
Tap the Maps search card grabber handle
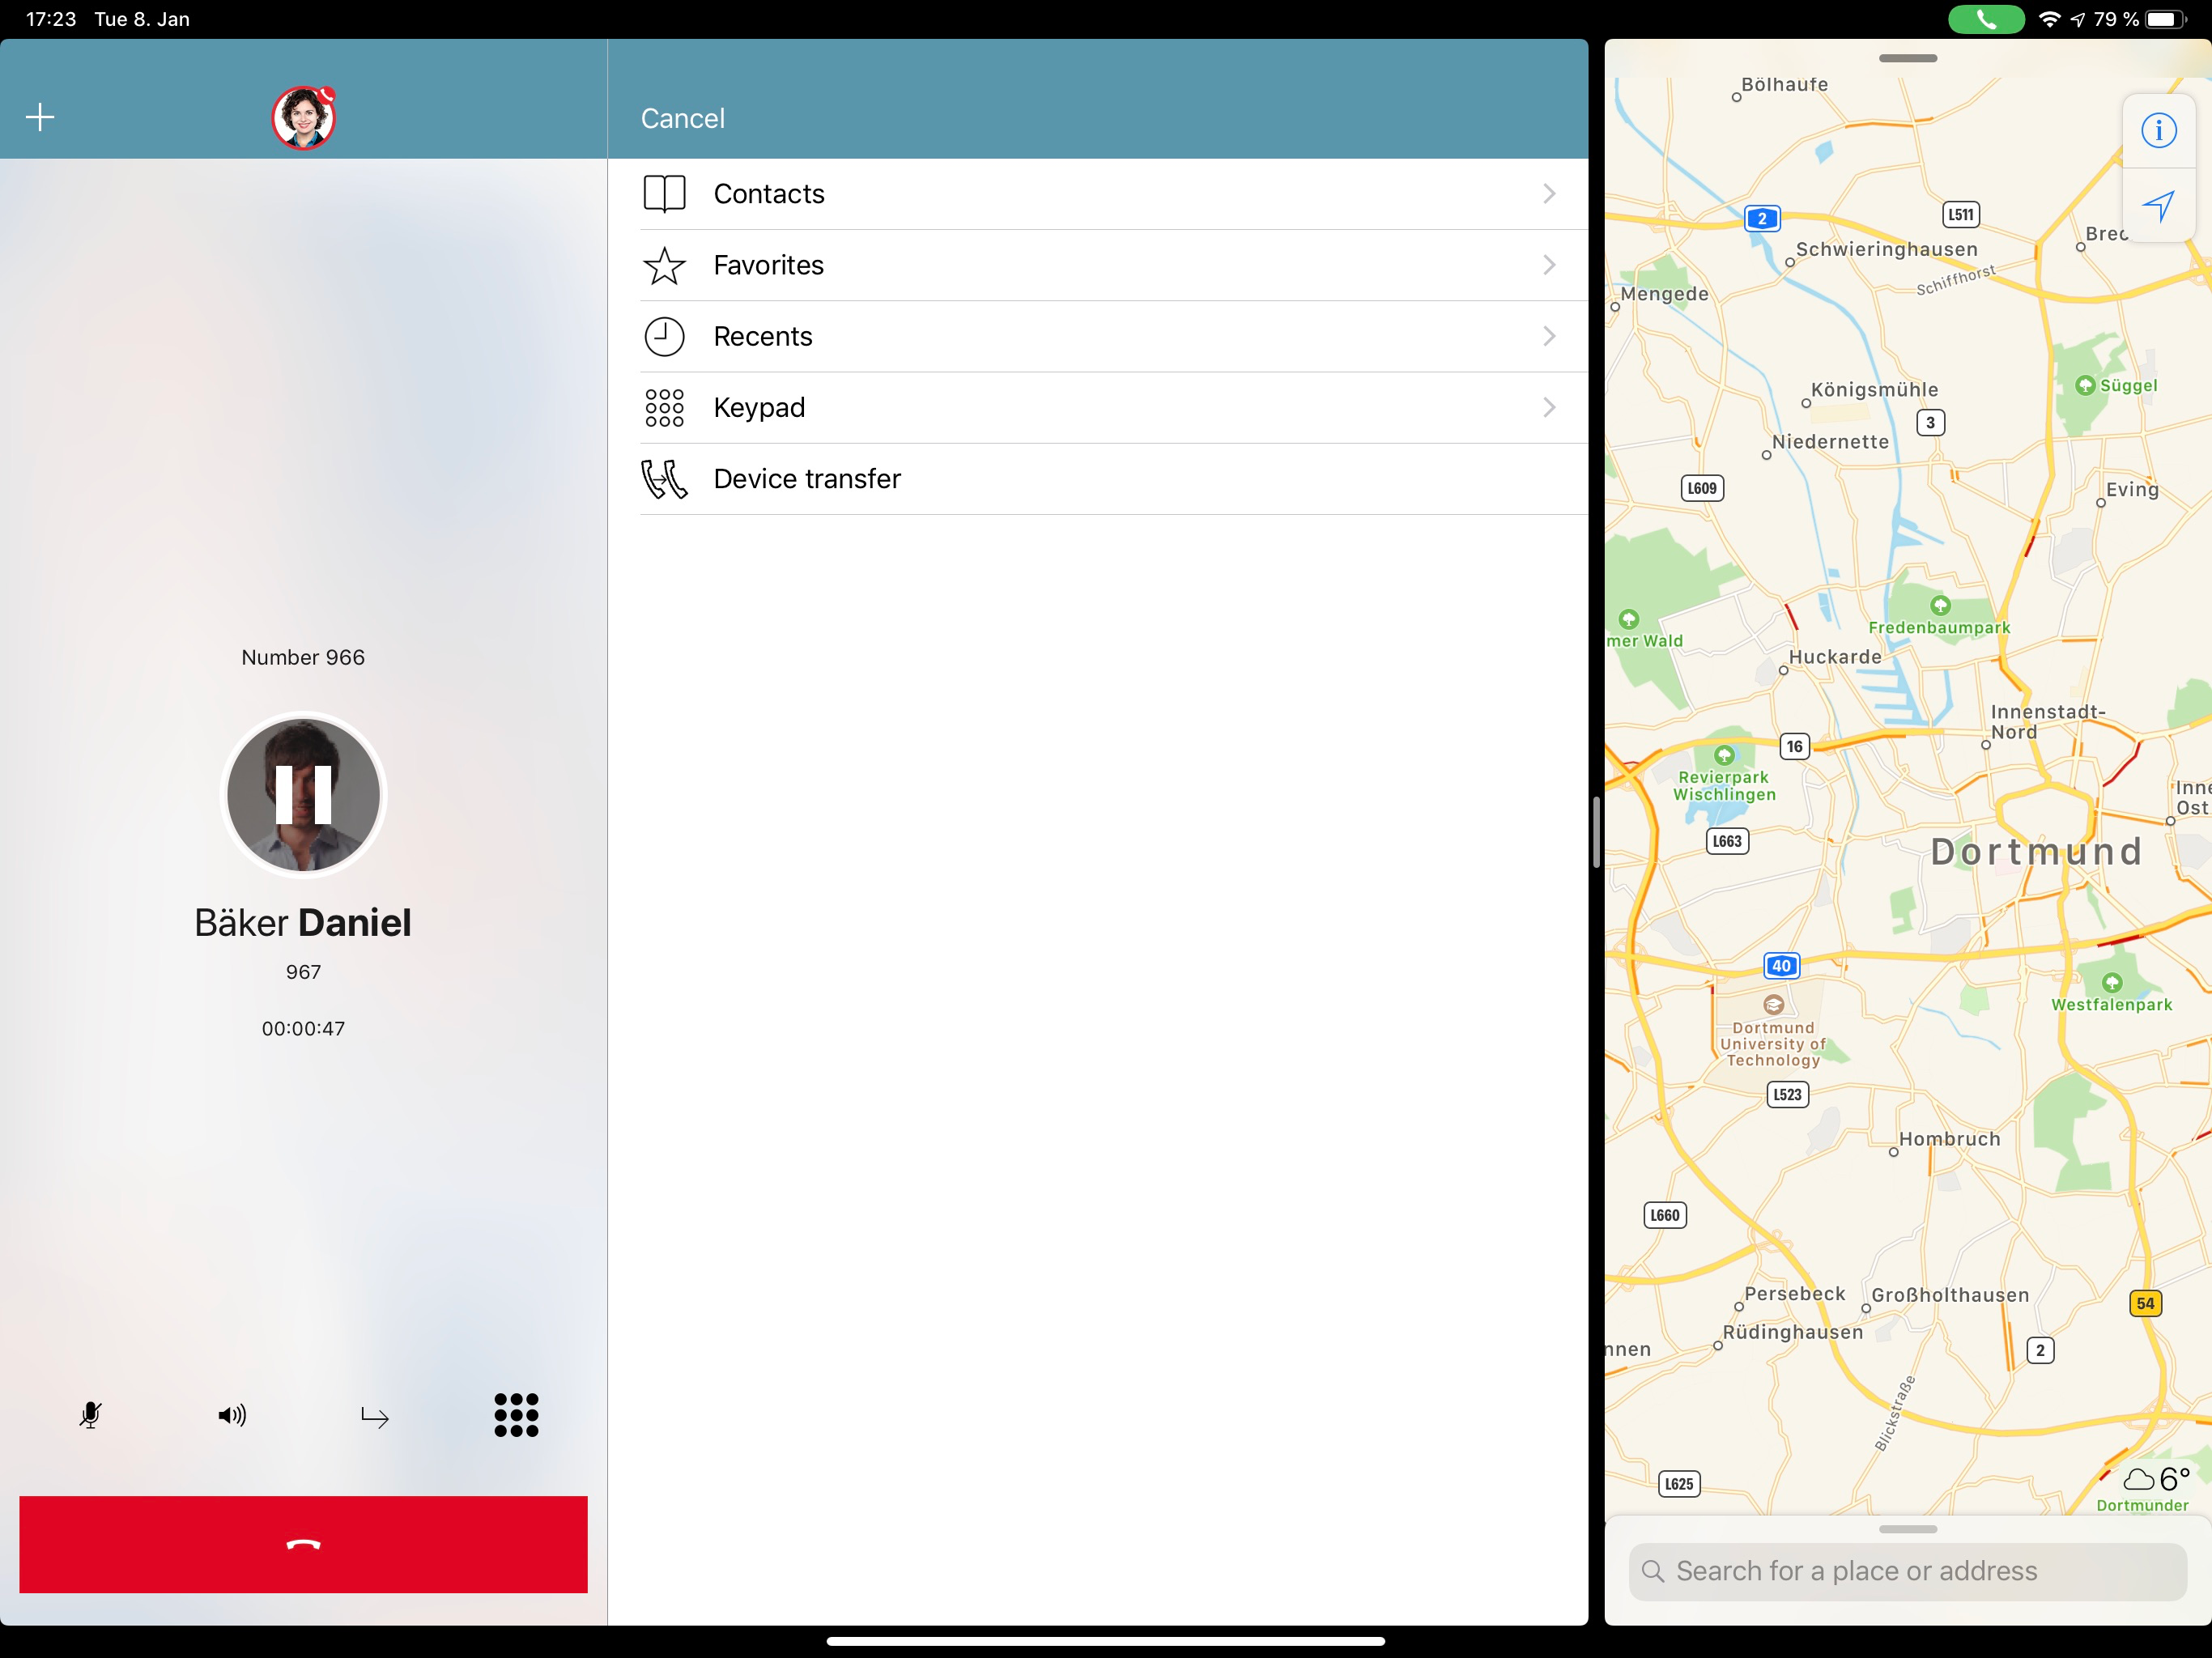click(1907, 1529)
